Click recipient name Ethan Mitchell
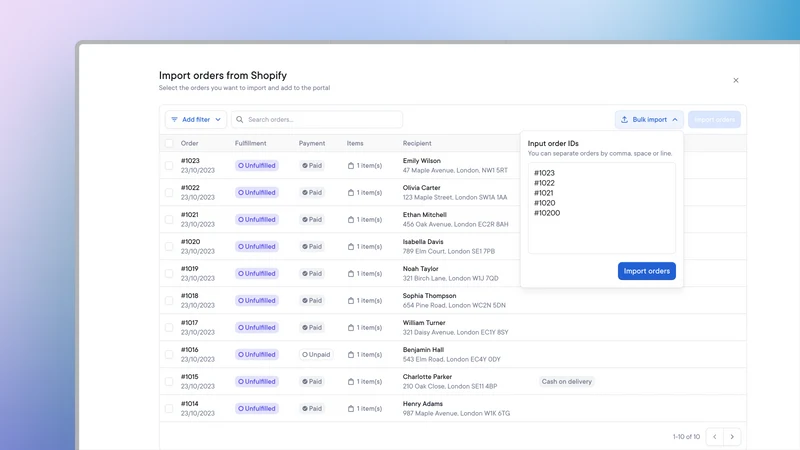The image size is (800, 450). (424, 215)
